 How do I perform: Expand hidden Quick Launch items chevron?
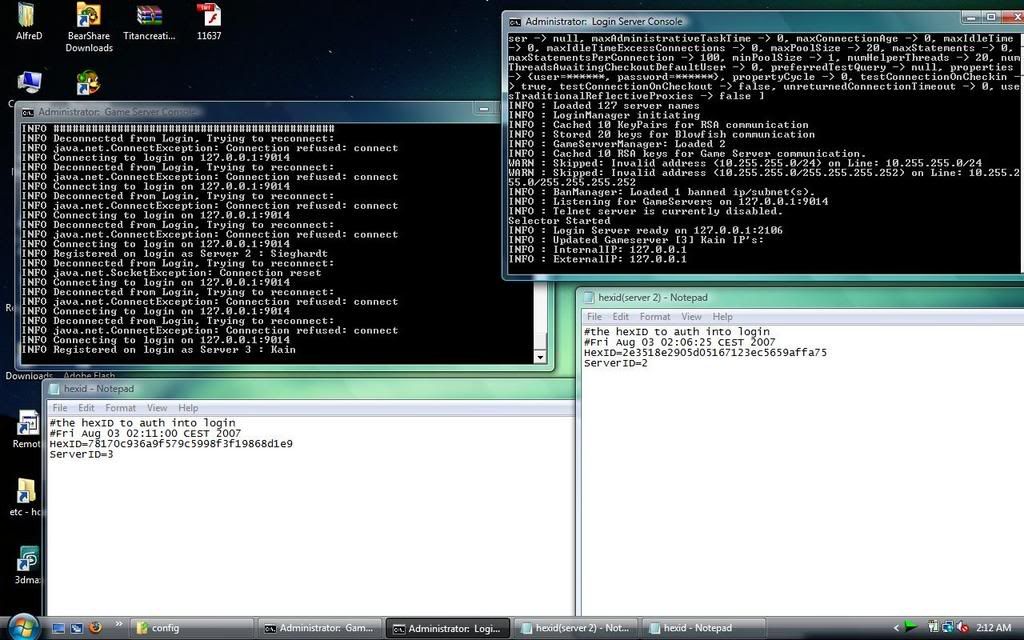click(119, 625)
